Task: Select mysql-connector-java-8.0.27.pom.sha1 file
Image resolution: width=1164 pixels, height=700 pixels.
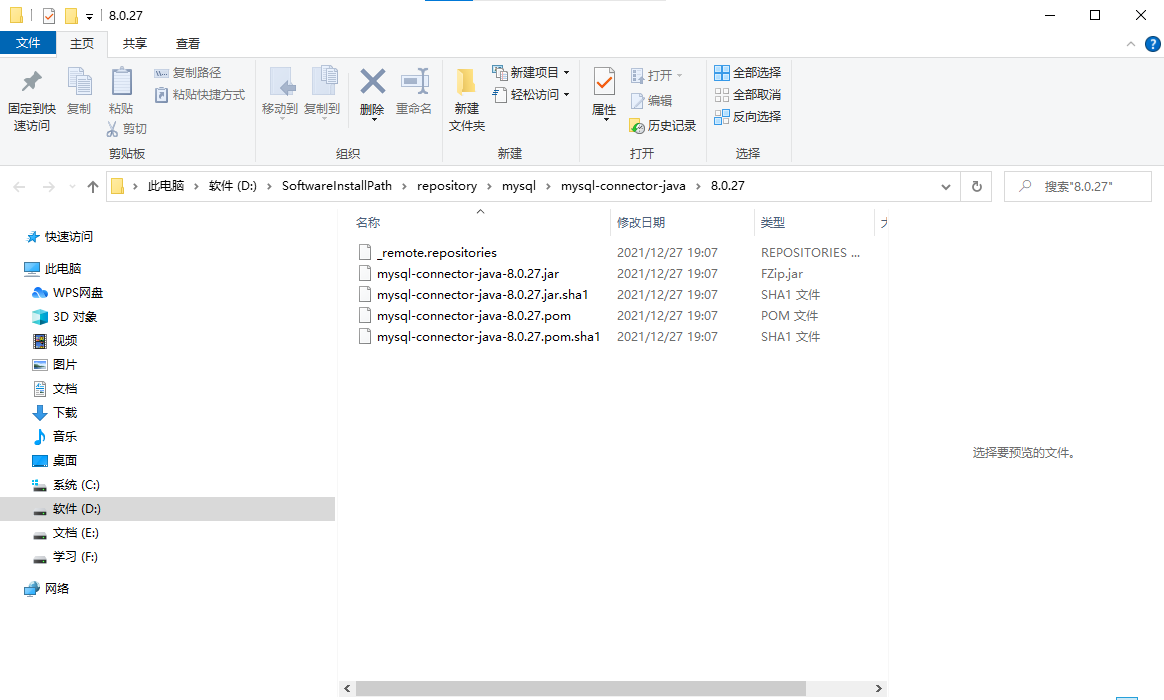Action: [x=488, y=337]
